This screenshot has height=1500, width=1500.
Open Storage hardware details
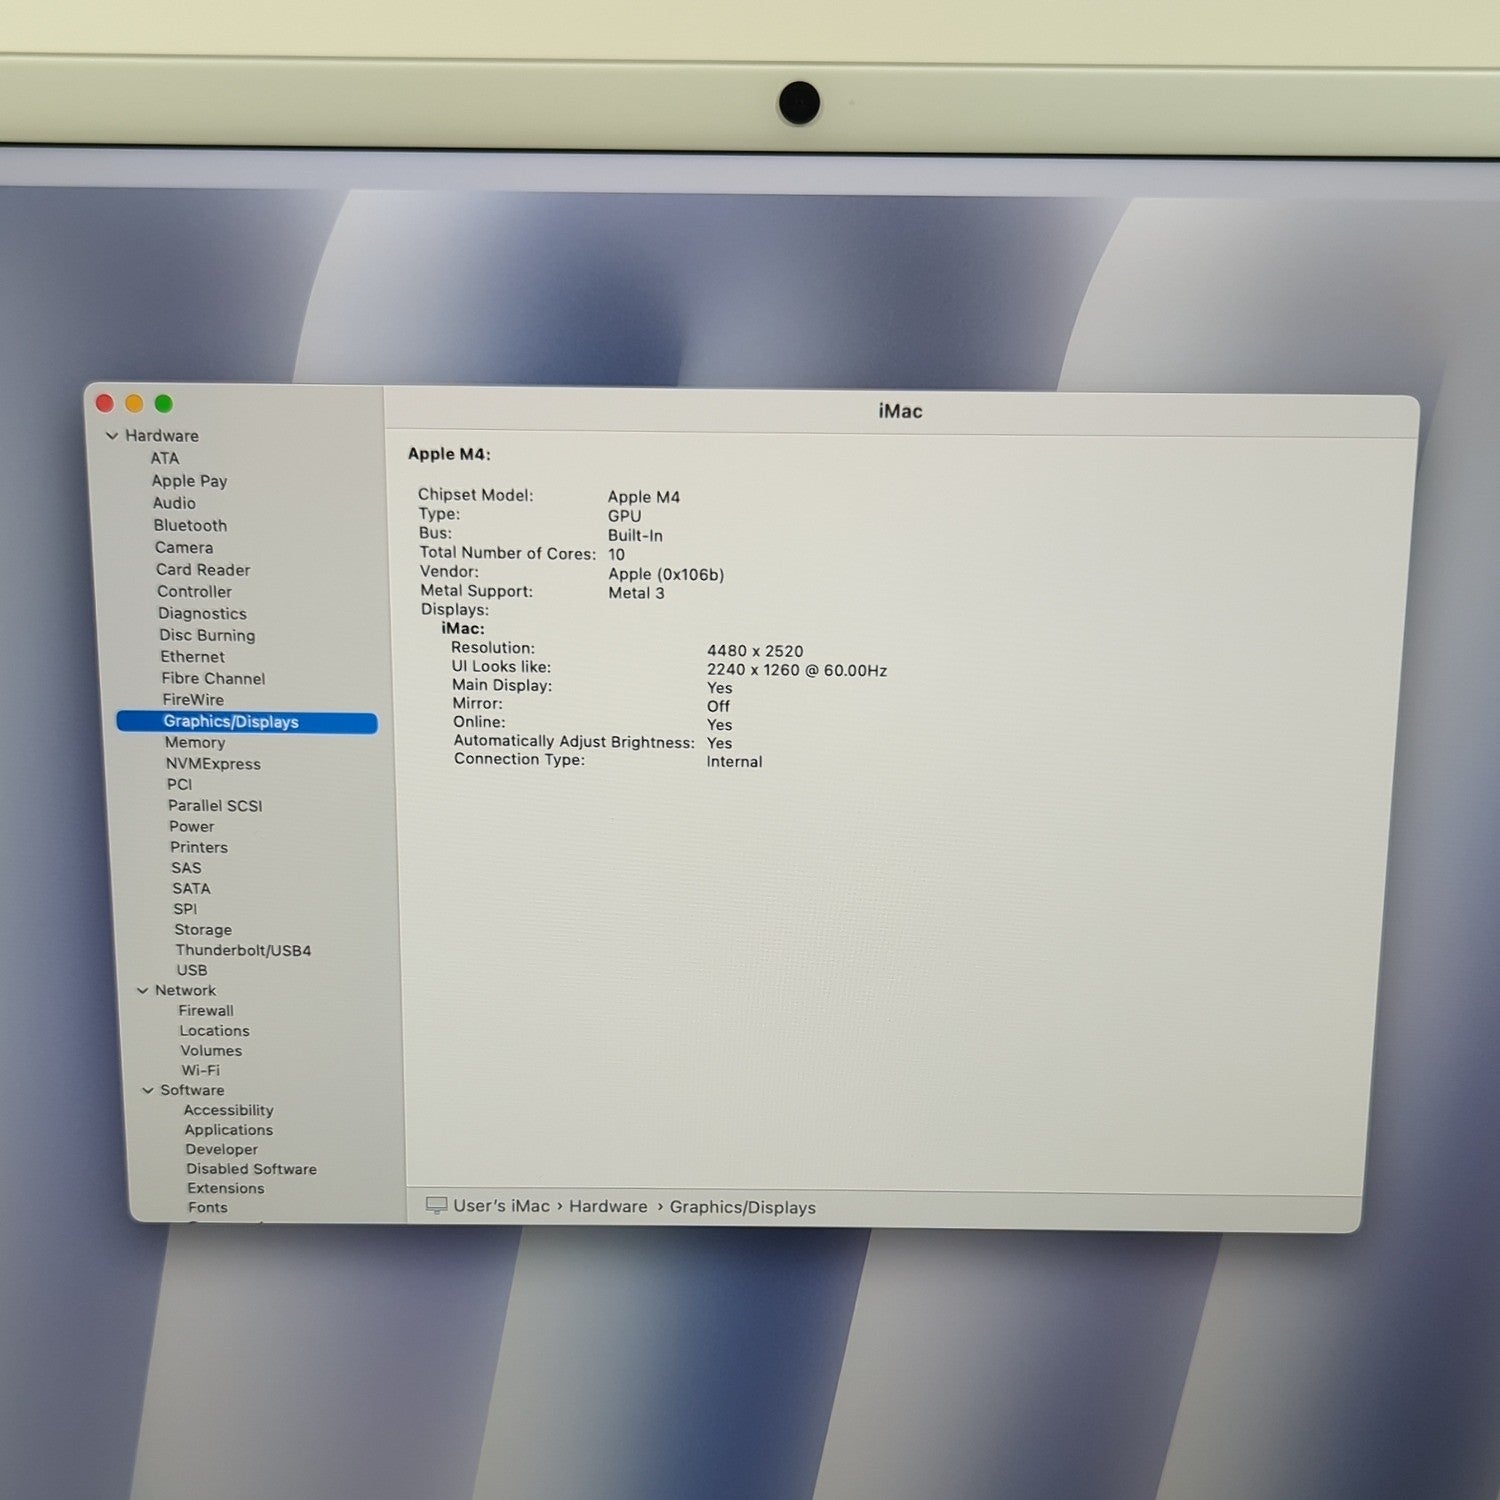coord(203,930)
